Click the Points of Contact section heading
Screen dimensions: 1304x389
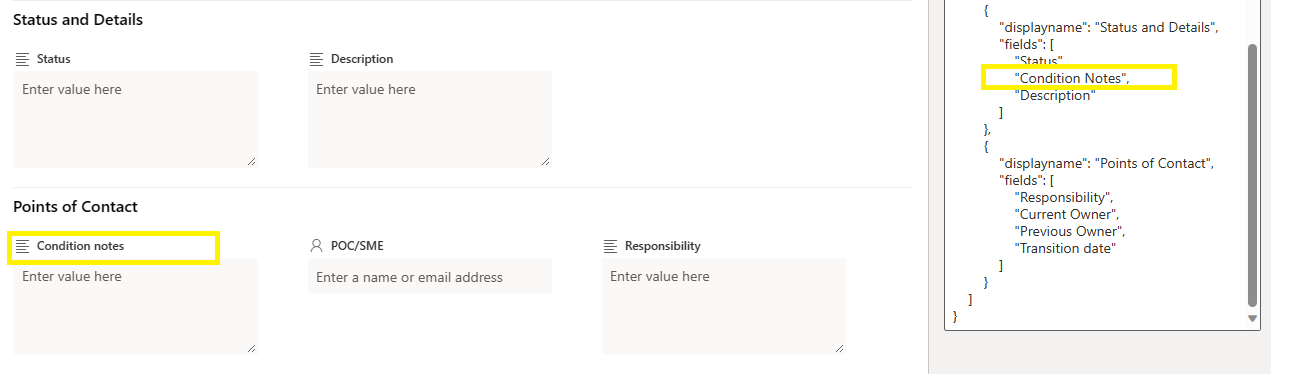(x=75, y=207)
